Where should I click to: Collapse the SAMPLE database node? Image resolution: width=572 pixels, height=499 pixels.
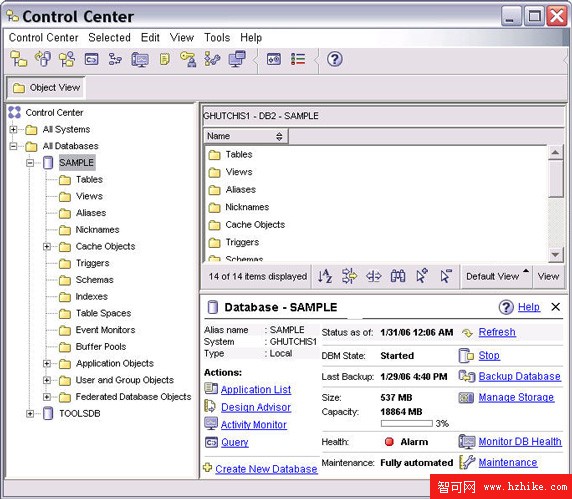point(30,163)
